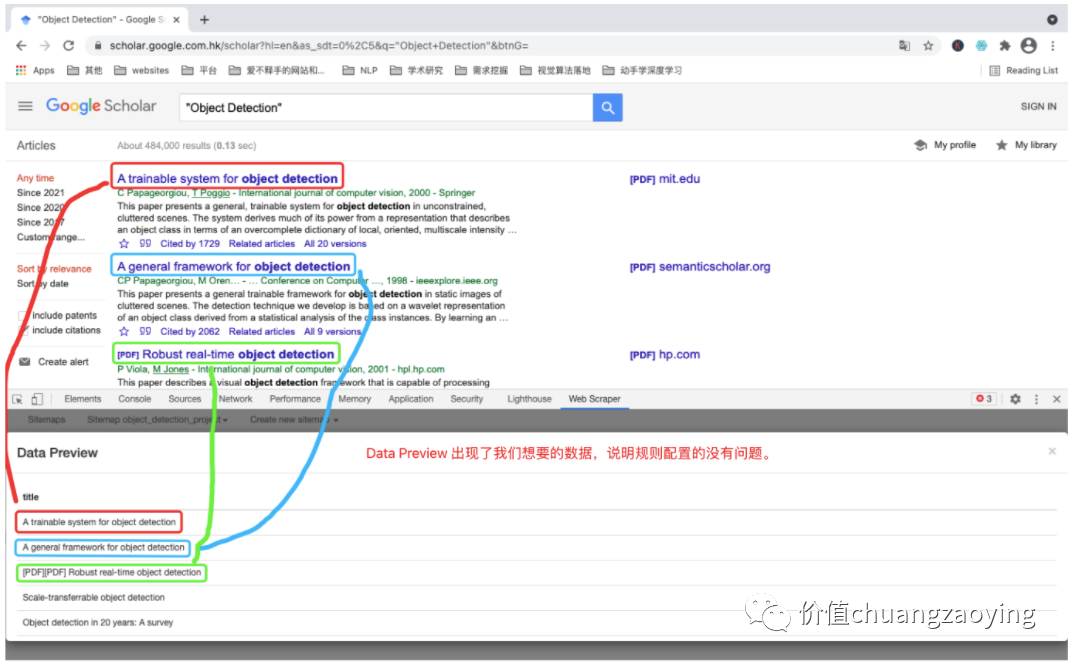This screenshot has width=1070, height=663.
Task: Click Related articles for the first result
Action: 262,244
